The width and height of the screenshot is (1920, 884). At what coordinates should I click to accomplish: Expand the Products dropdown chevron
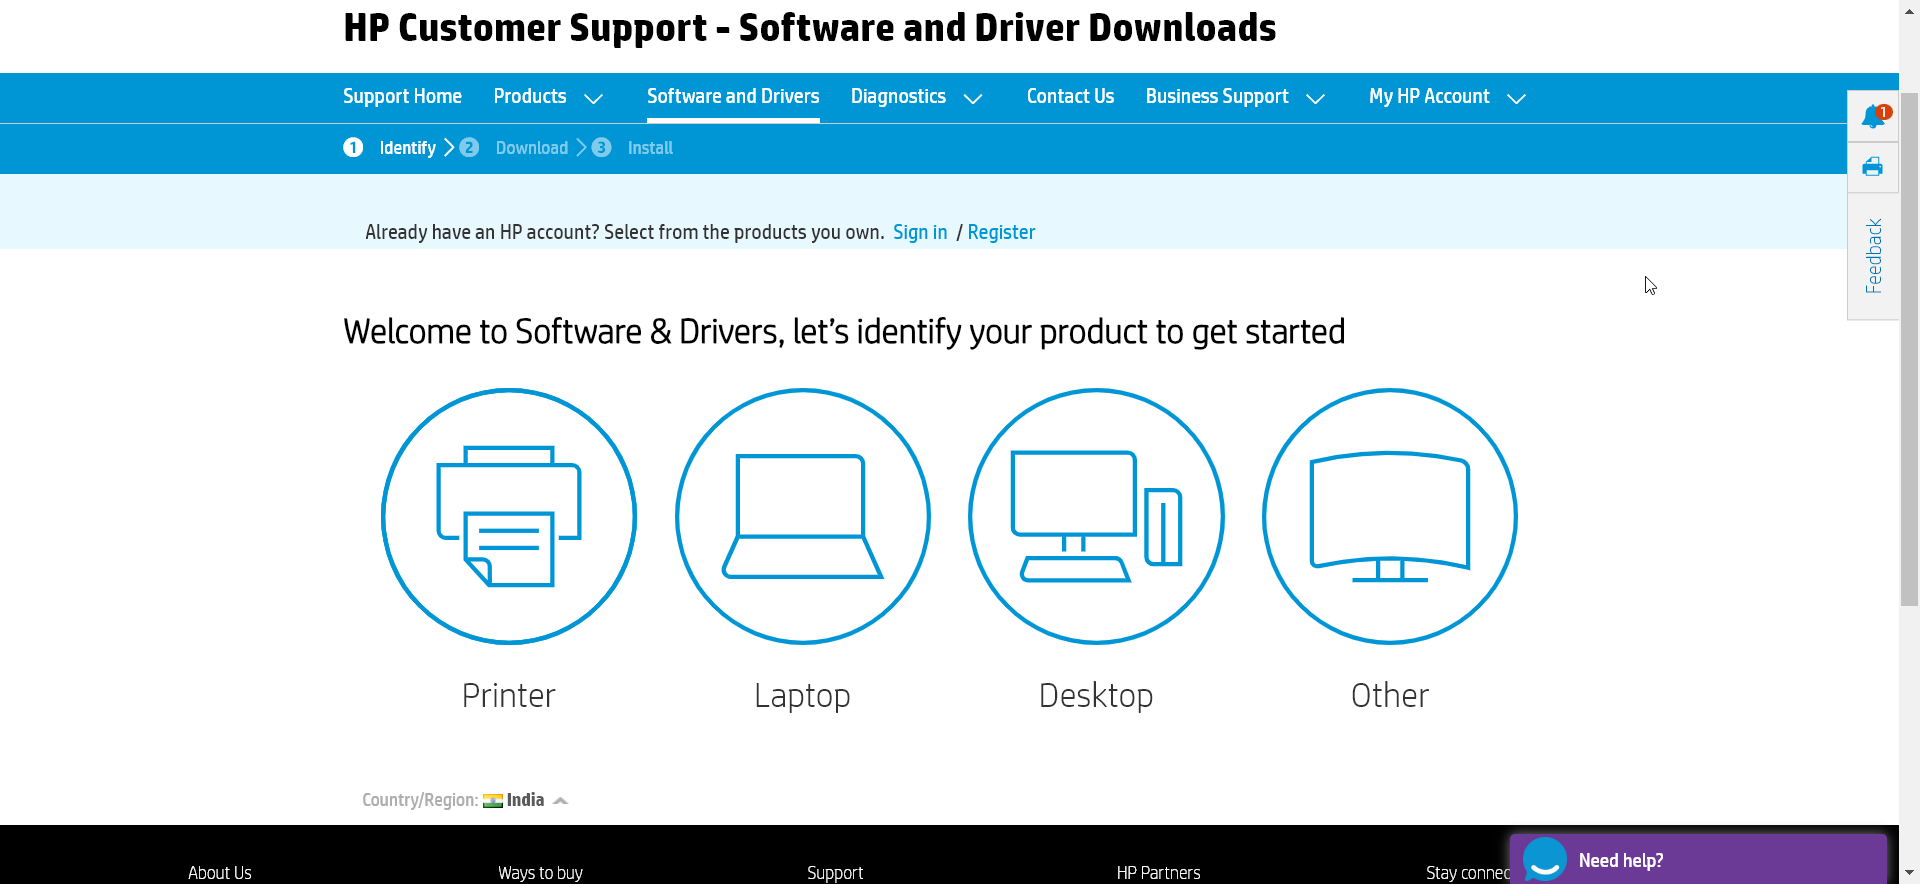[x=593, y=99]
